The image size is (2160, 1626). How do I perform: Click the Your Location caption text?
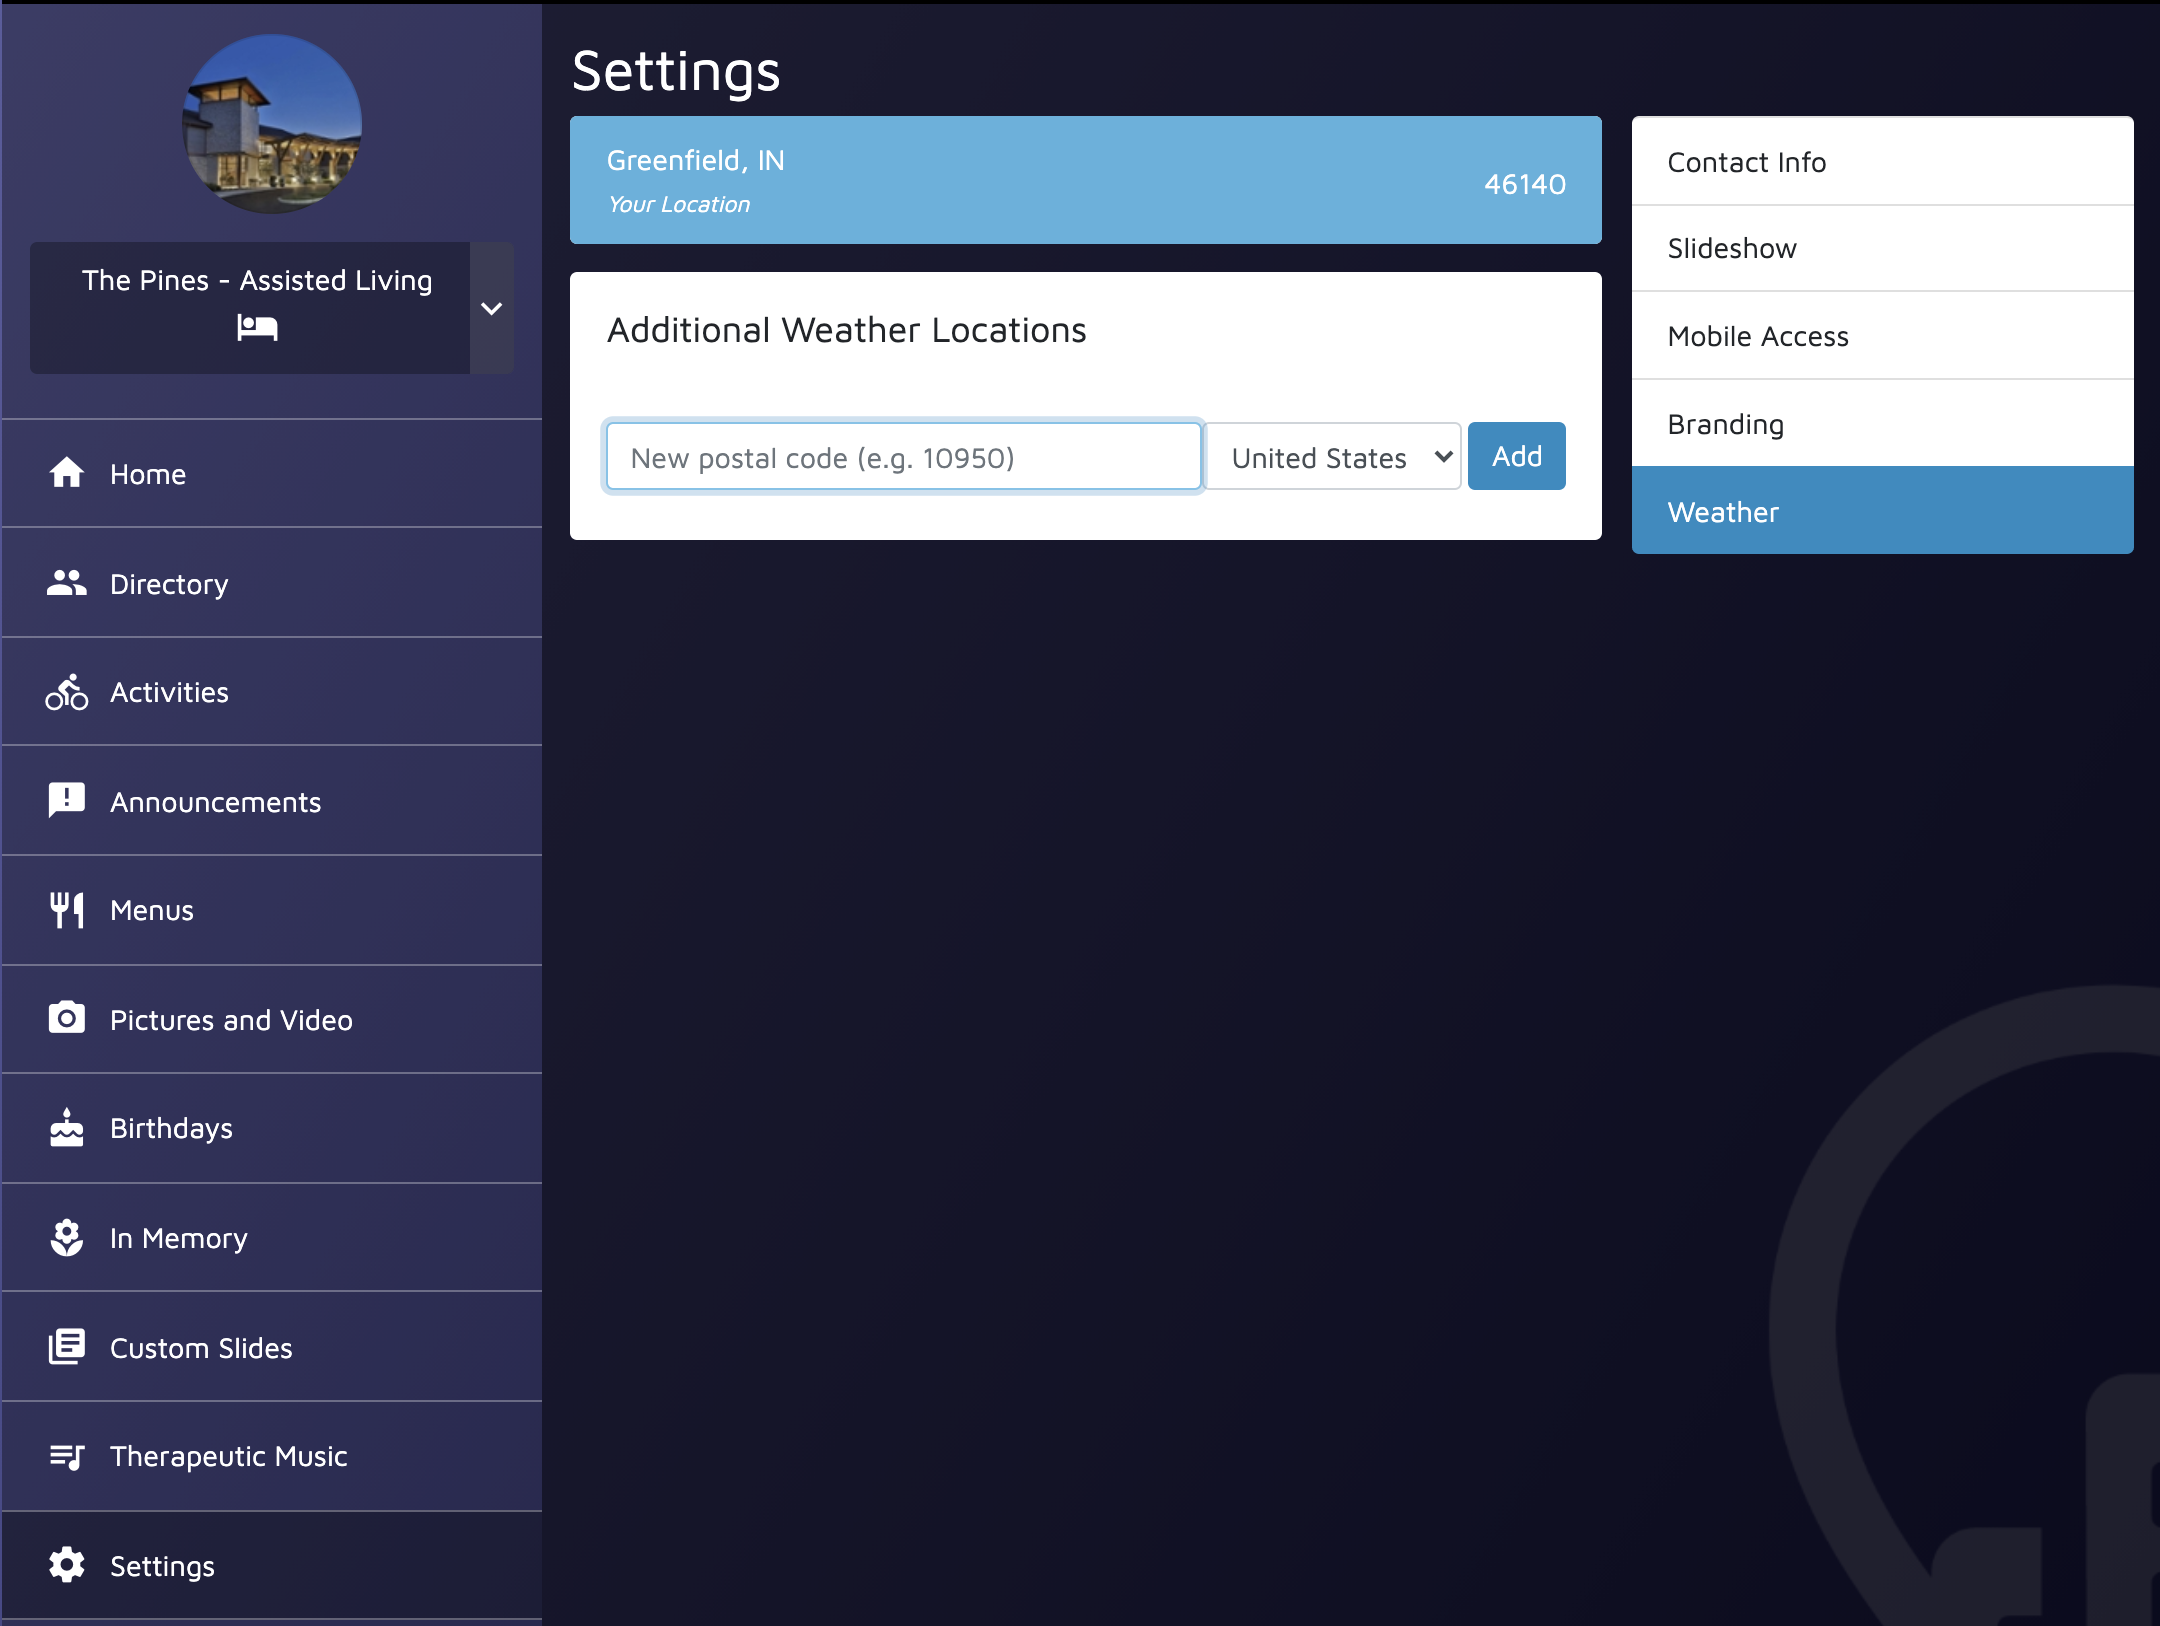pos(679,204)
